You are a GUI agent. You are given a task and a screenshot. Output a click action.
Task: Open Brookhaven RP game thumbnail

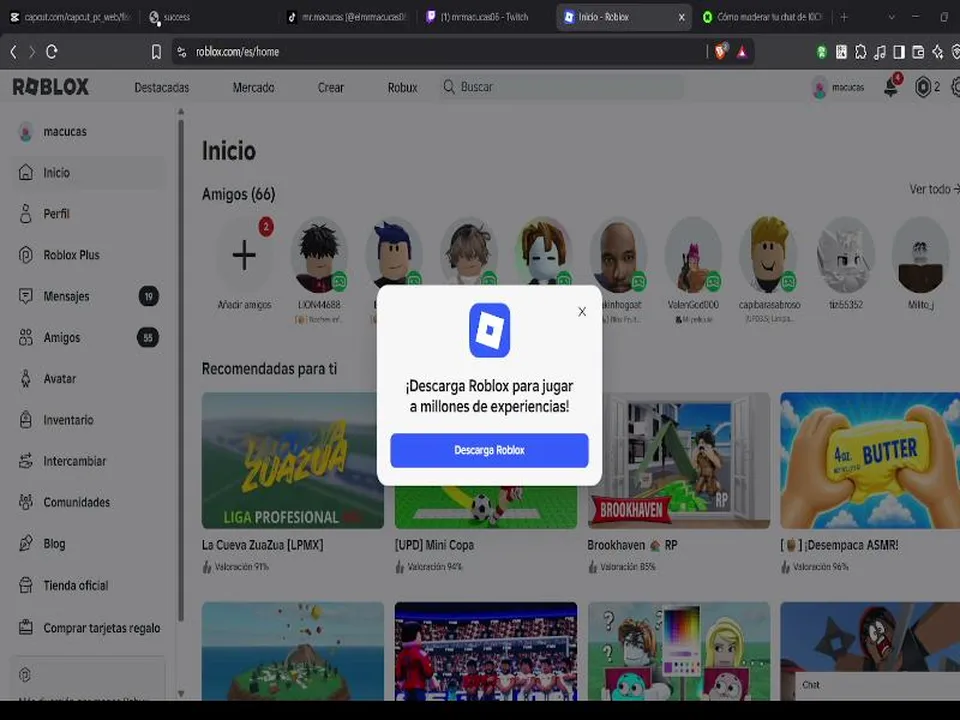(x=678, y=460)
